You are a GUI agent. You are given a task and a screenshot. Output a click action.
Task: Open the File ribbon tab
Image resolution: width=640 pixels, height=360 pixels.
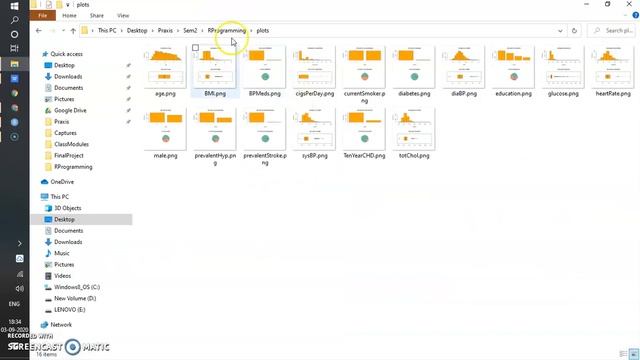42,16
